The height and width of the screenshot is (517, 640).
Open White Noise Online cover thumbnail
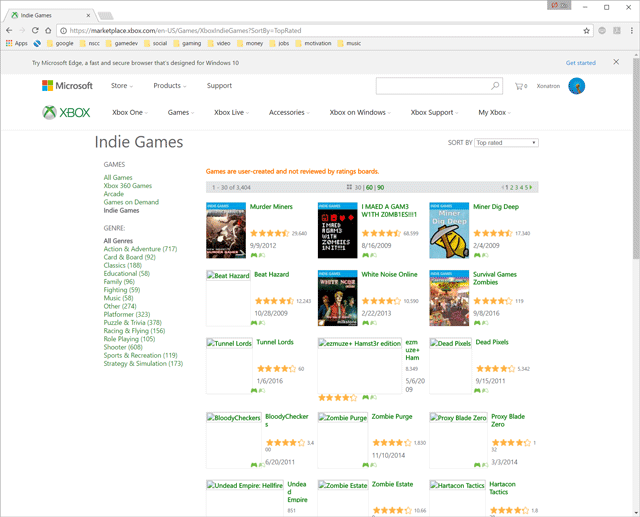(338, 298)
